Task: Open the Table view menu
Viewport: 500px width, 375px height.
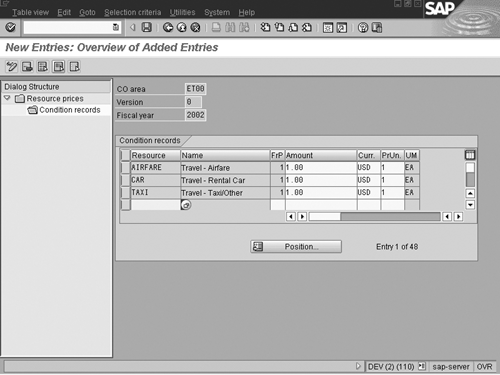Action: [30, 12]
